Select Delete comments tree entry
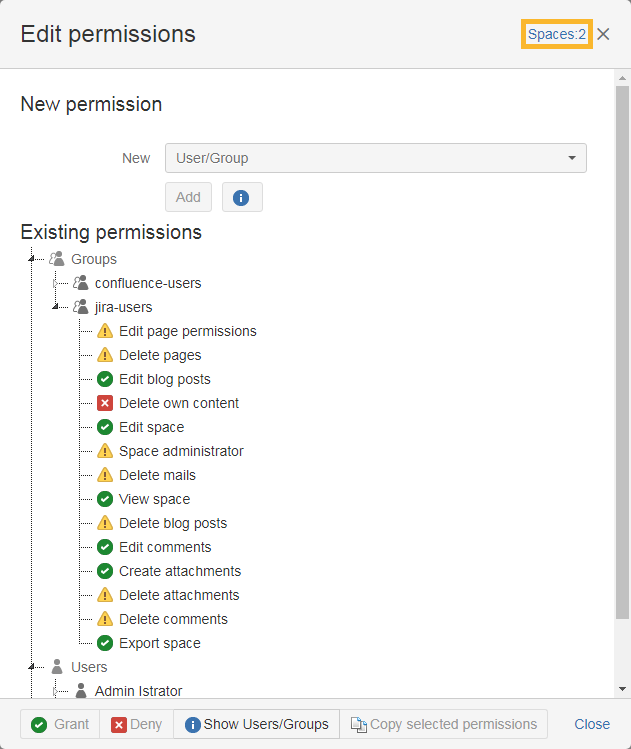 click(x=173, y=619)
